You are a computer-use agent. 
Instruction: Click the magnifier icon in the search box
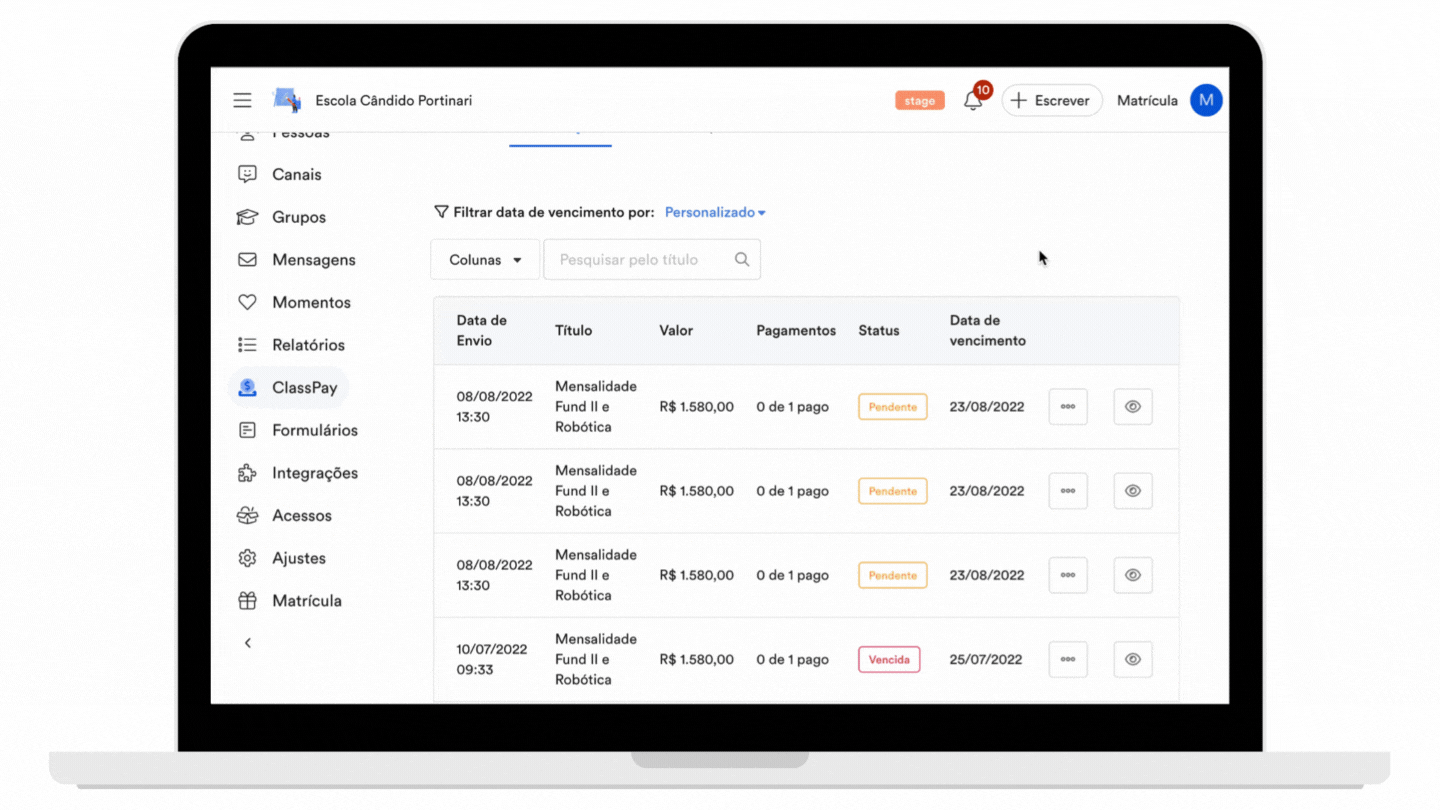[x=742, y=259]
